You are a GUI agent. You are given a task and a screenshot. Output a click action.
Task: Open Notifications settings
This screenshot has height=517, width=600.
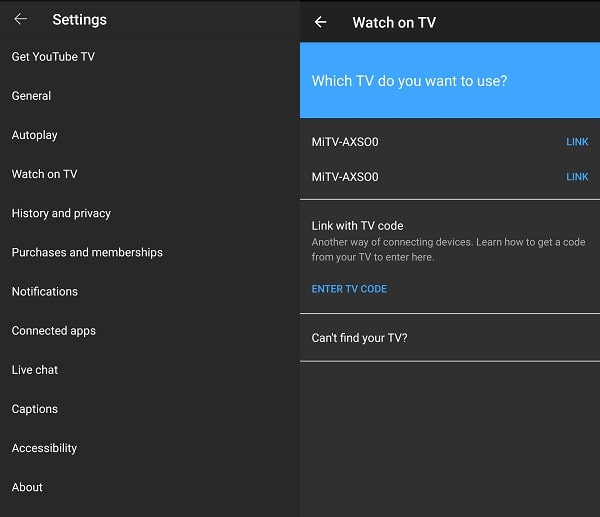tap(150, 292)
